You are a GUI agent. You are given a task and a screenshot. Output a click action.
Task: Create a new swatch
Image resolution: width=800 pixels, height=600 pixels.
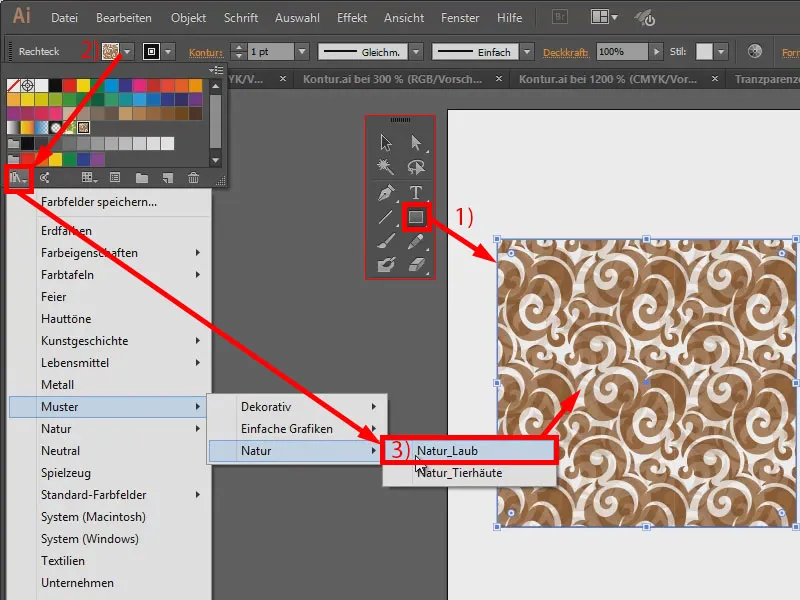click(x=168, y=178)
